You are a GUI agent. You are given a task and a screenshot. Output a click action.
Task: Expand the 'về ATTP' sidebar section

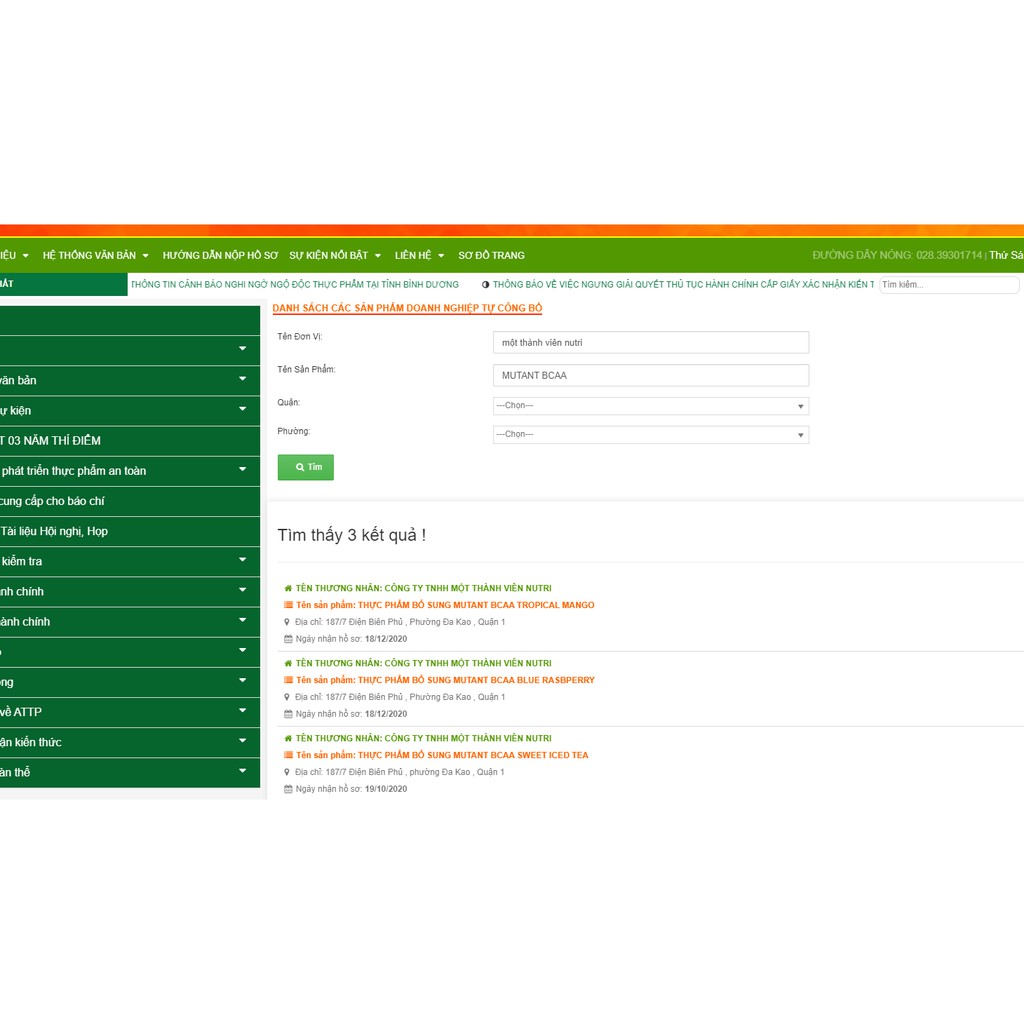[130, 712]
